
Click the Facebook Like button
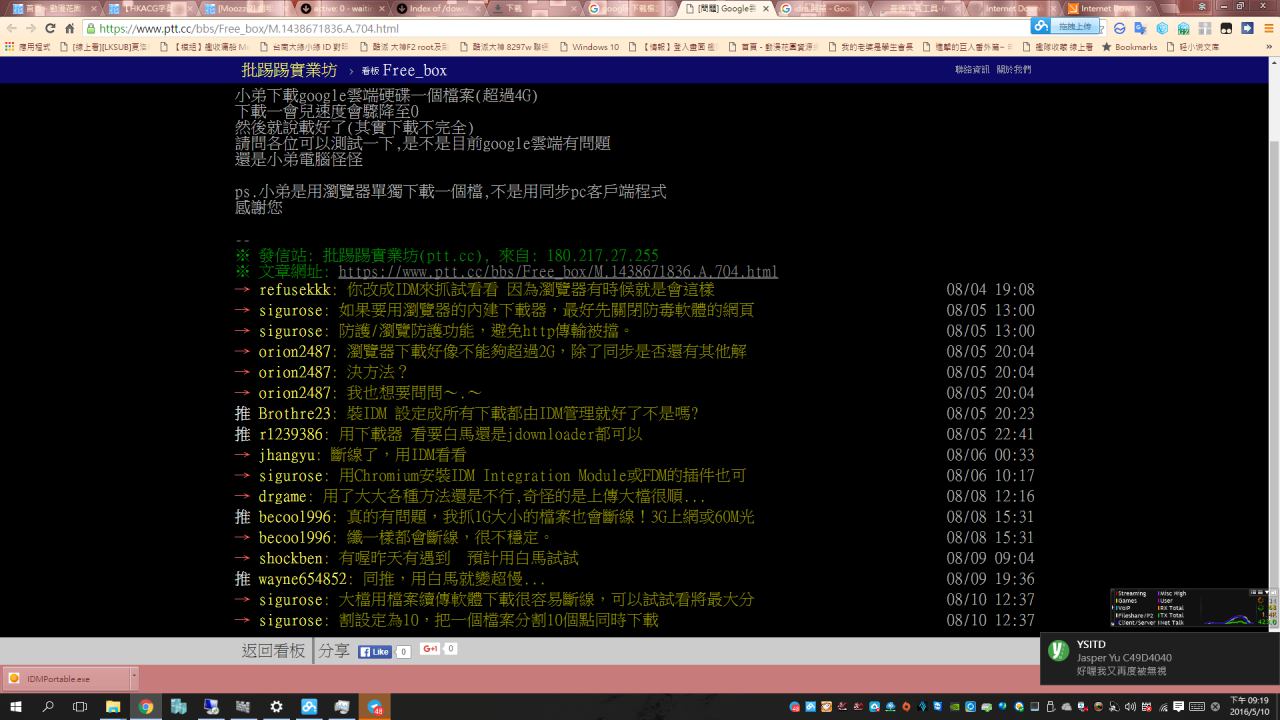375,651
